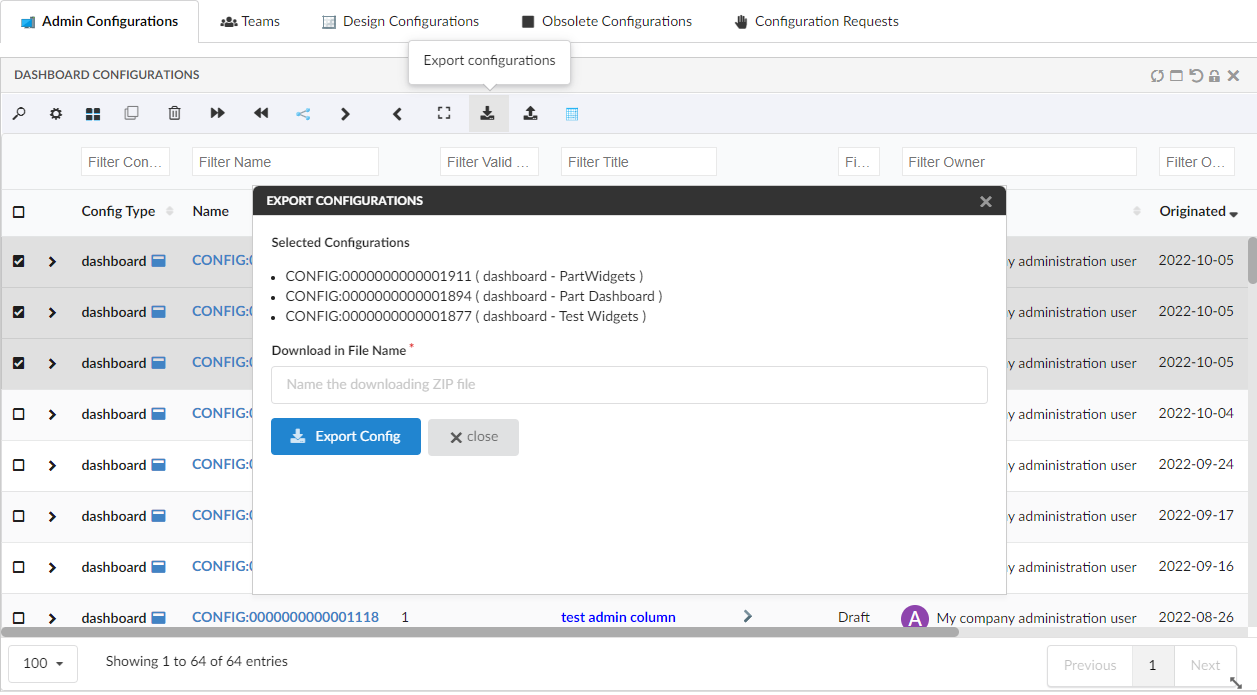
Task: Click the fast-forward double arrow icon
Action: point(217,114)
